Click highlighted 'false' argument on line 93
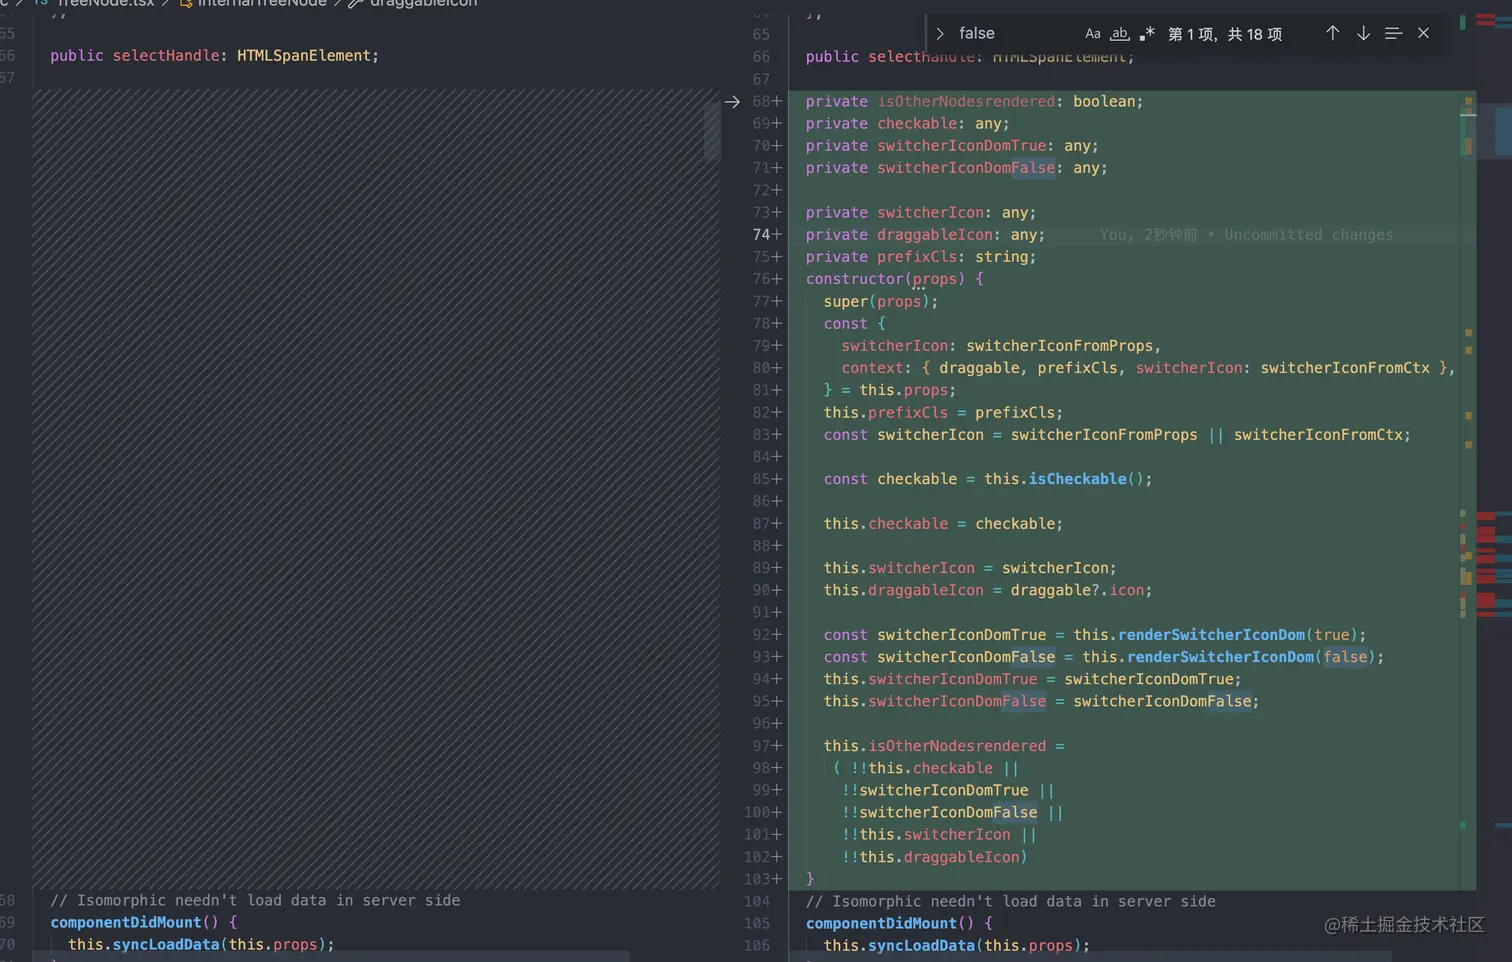The width and height of the screenshot is (1512, 962). pos(1345,657)
